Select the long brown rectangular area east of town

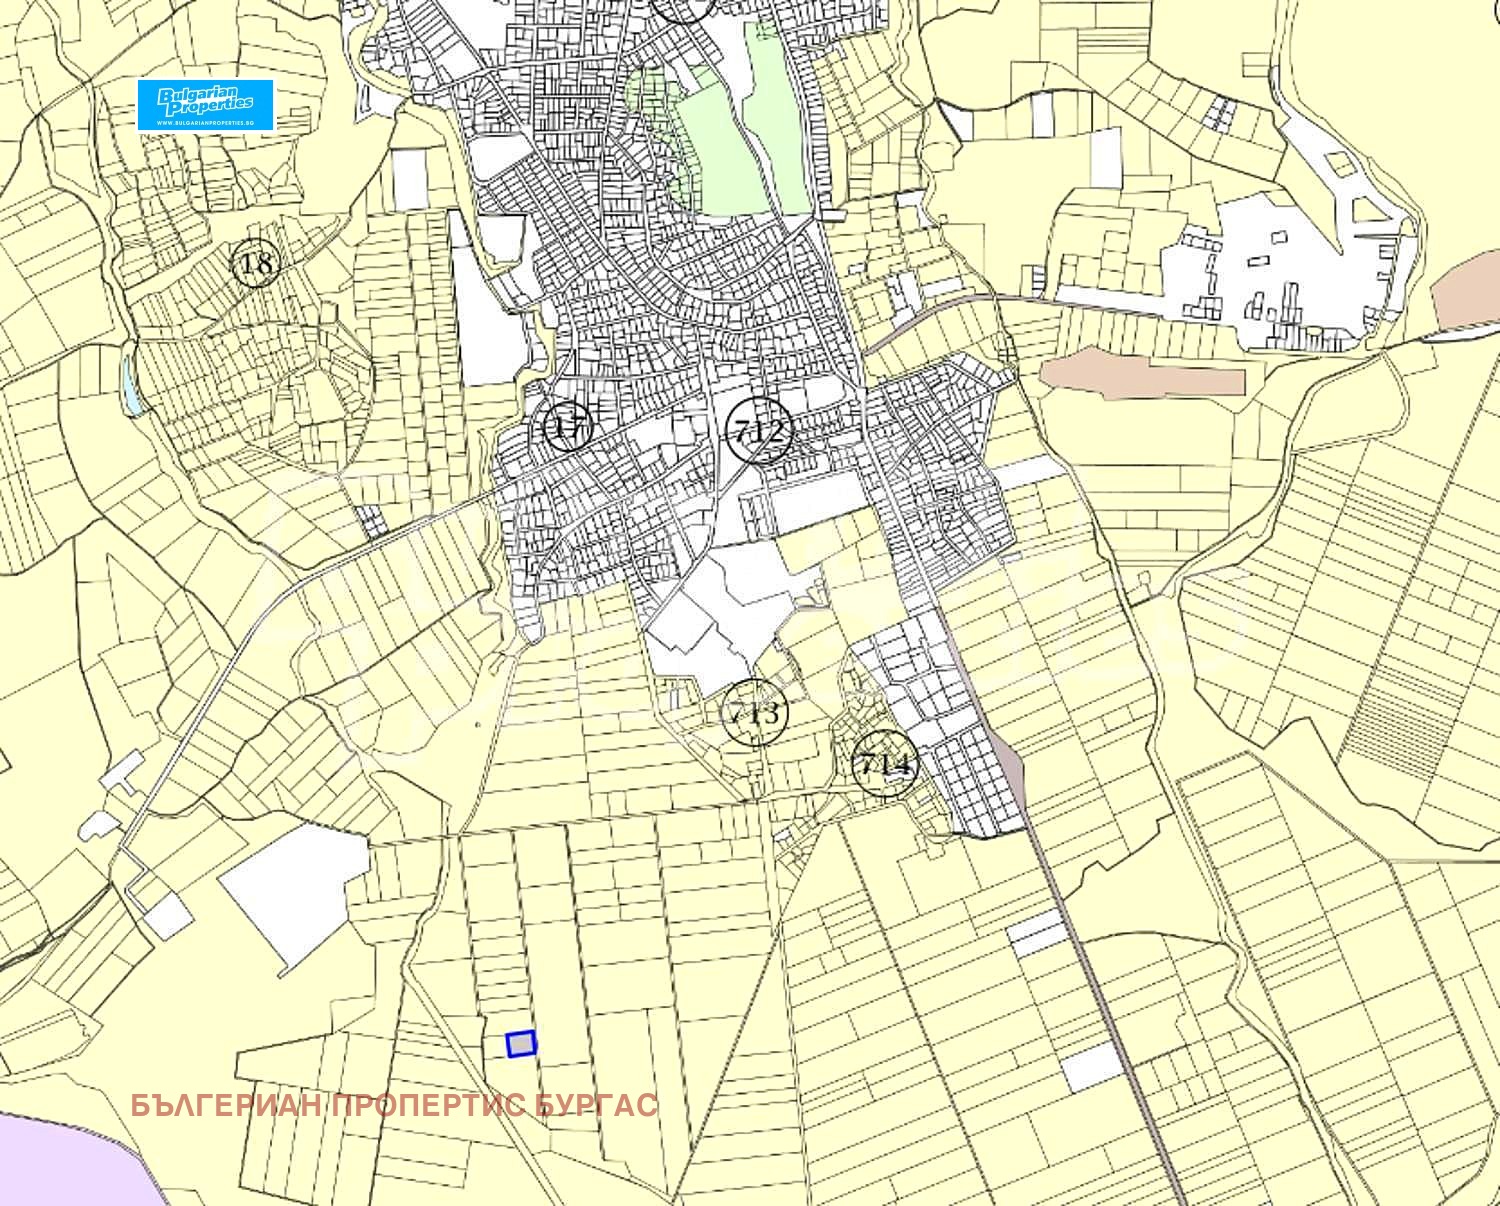1142,378
